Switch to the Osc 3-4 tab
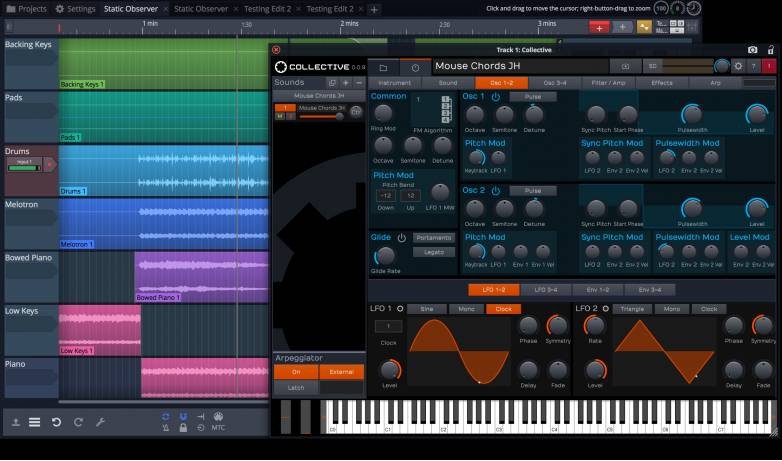This screenshot has height=461, width=782. (555, 83)
